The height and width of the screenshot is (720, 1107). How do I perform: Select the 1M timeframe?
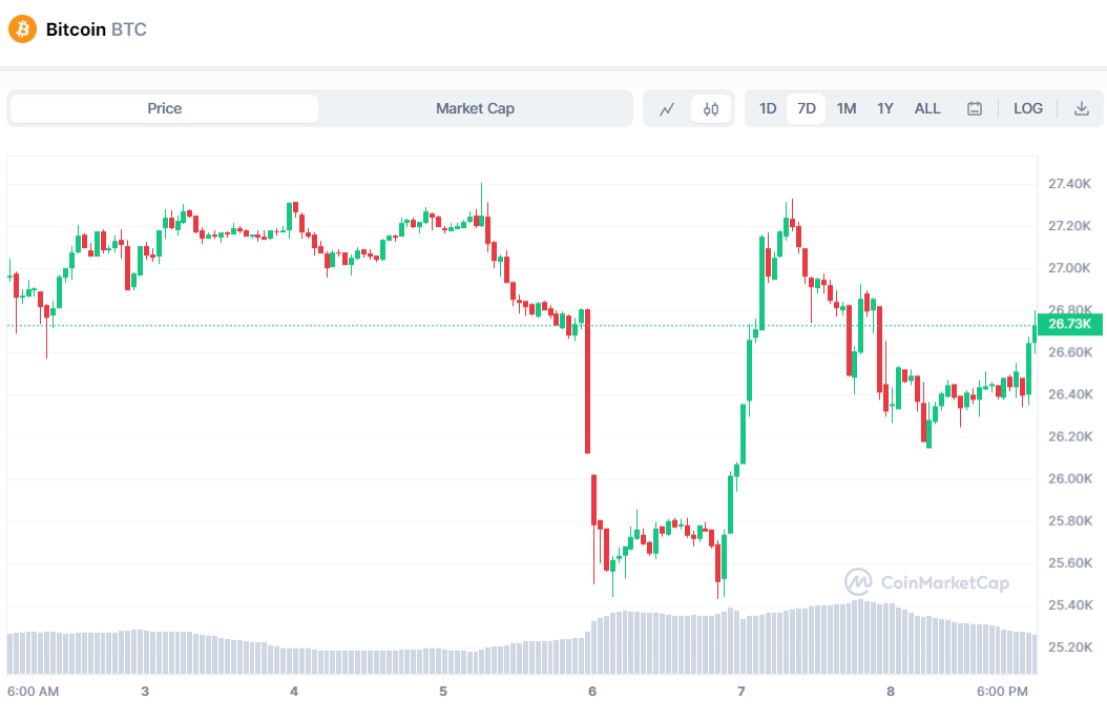point(846,108)
